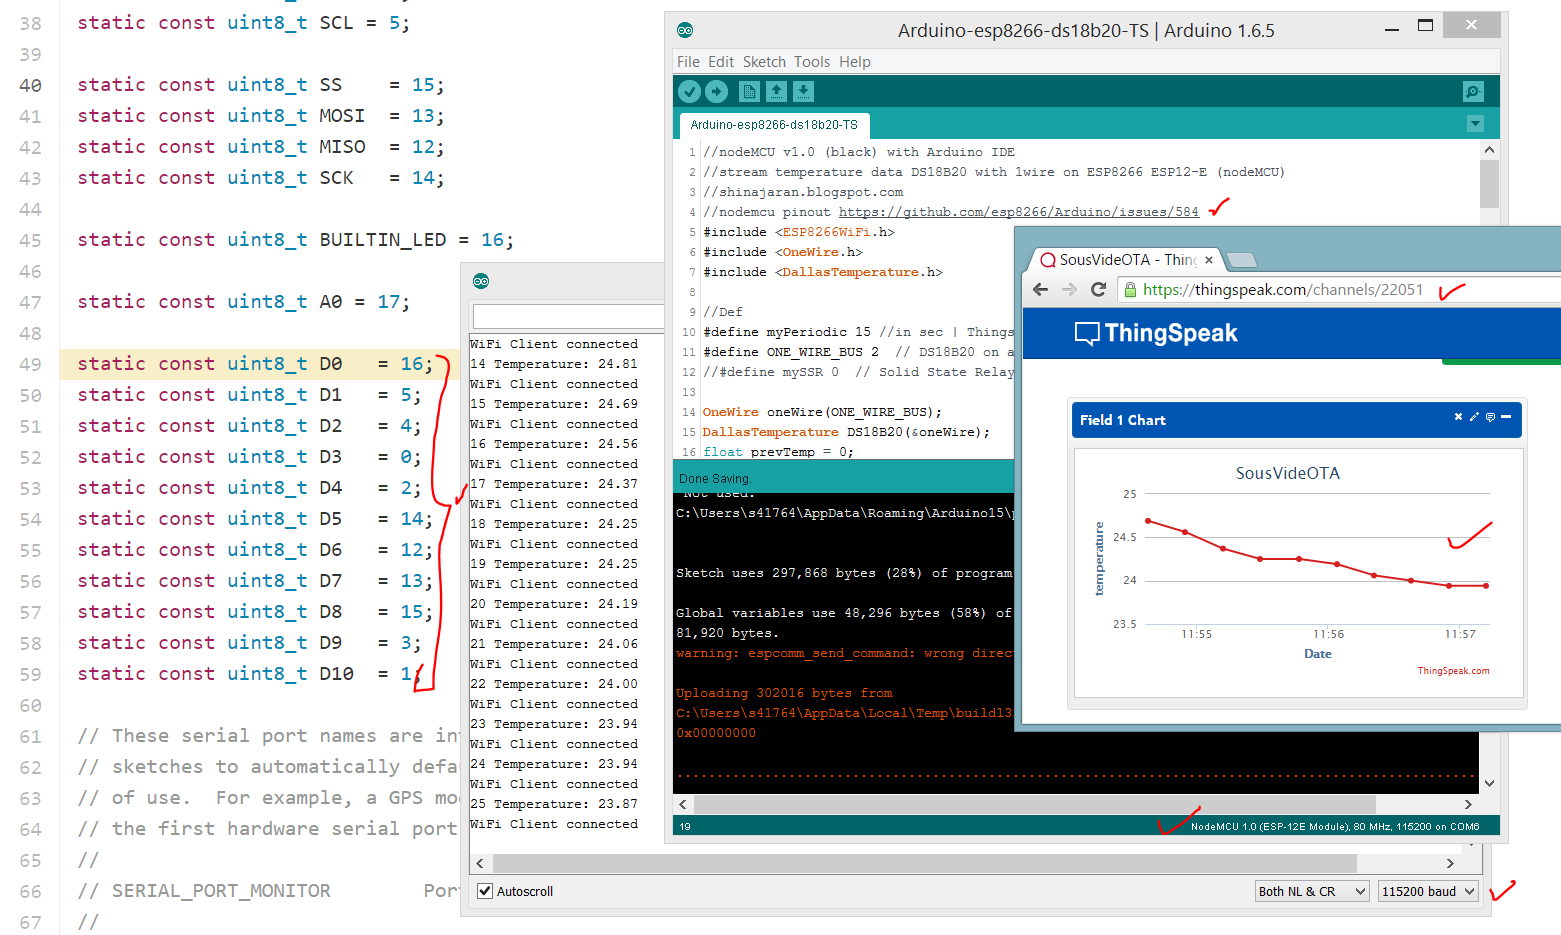The width and height of the screenshot is (1561, 935).
Task: Click the thingspeak.com URL address field
Action: pyautogui.click(x=1283, y=290)
